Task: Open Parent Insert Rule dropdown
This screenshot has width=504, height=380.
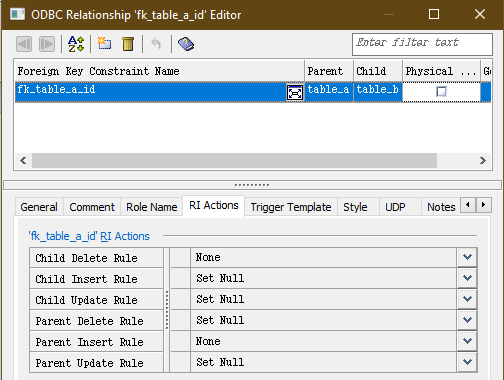Action: coord(467,341)
